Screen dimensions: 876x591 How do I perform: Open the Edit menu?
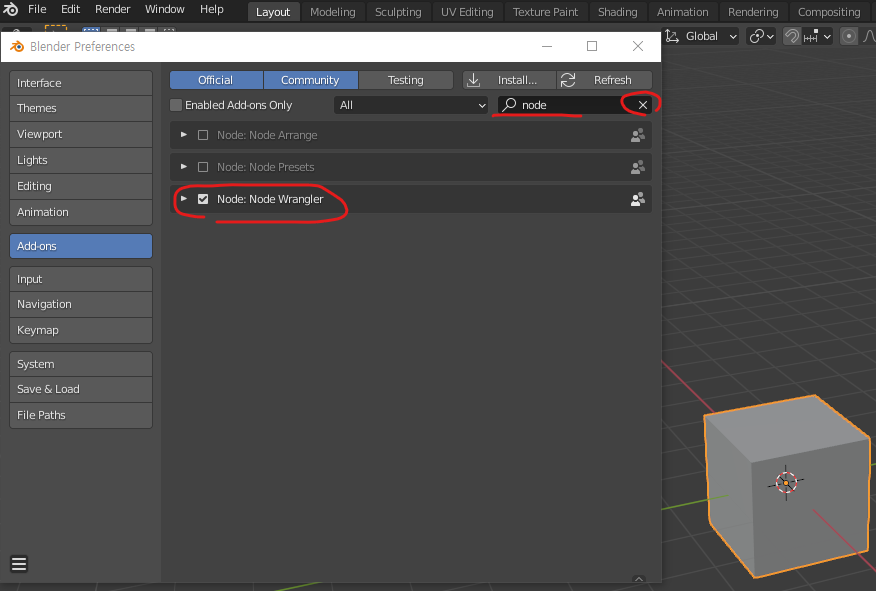point(70,9)
